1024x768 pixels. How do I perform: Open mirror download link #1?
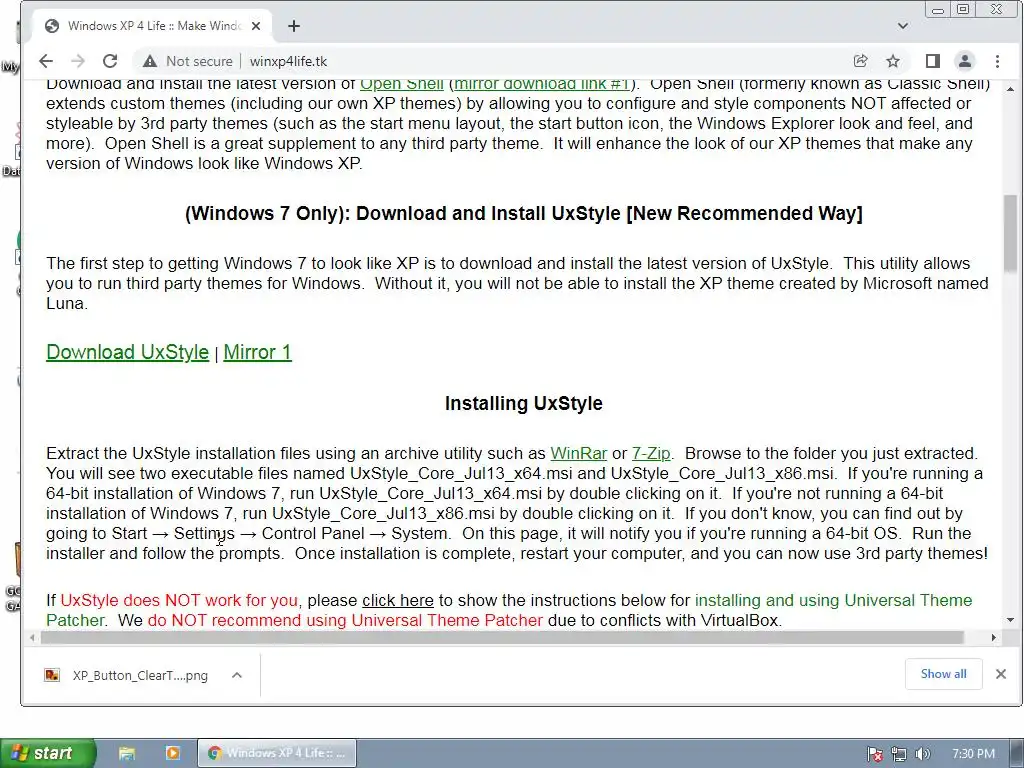pos(541,84)
